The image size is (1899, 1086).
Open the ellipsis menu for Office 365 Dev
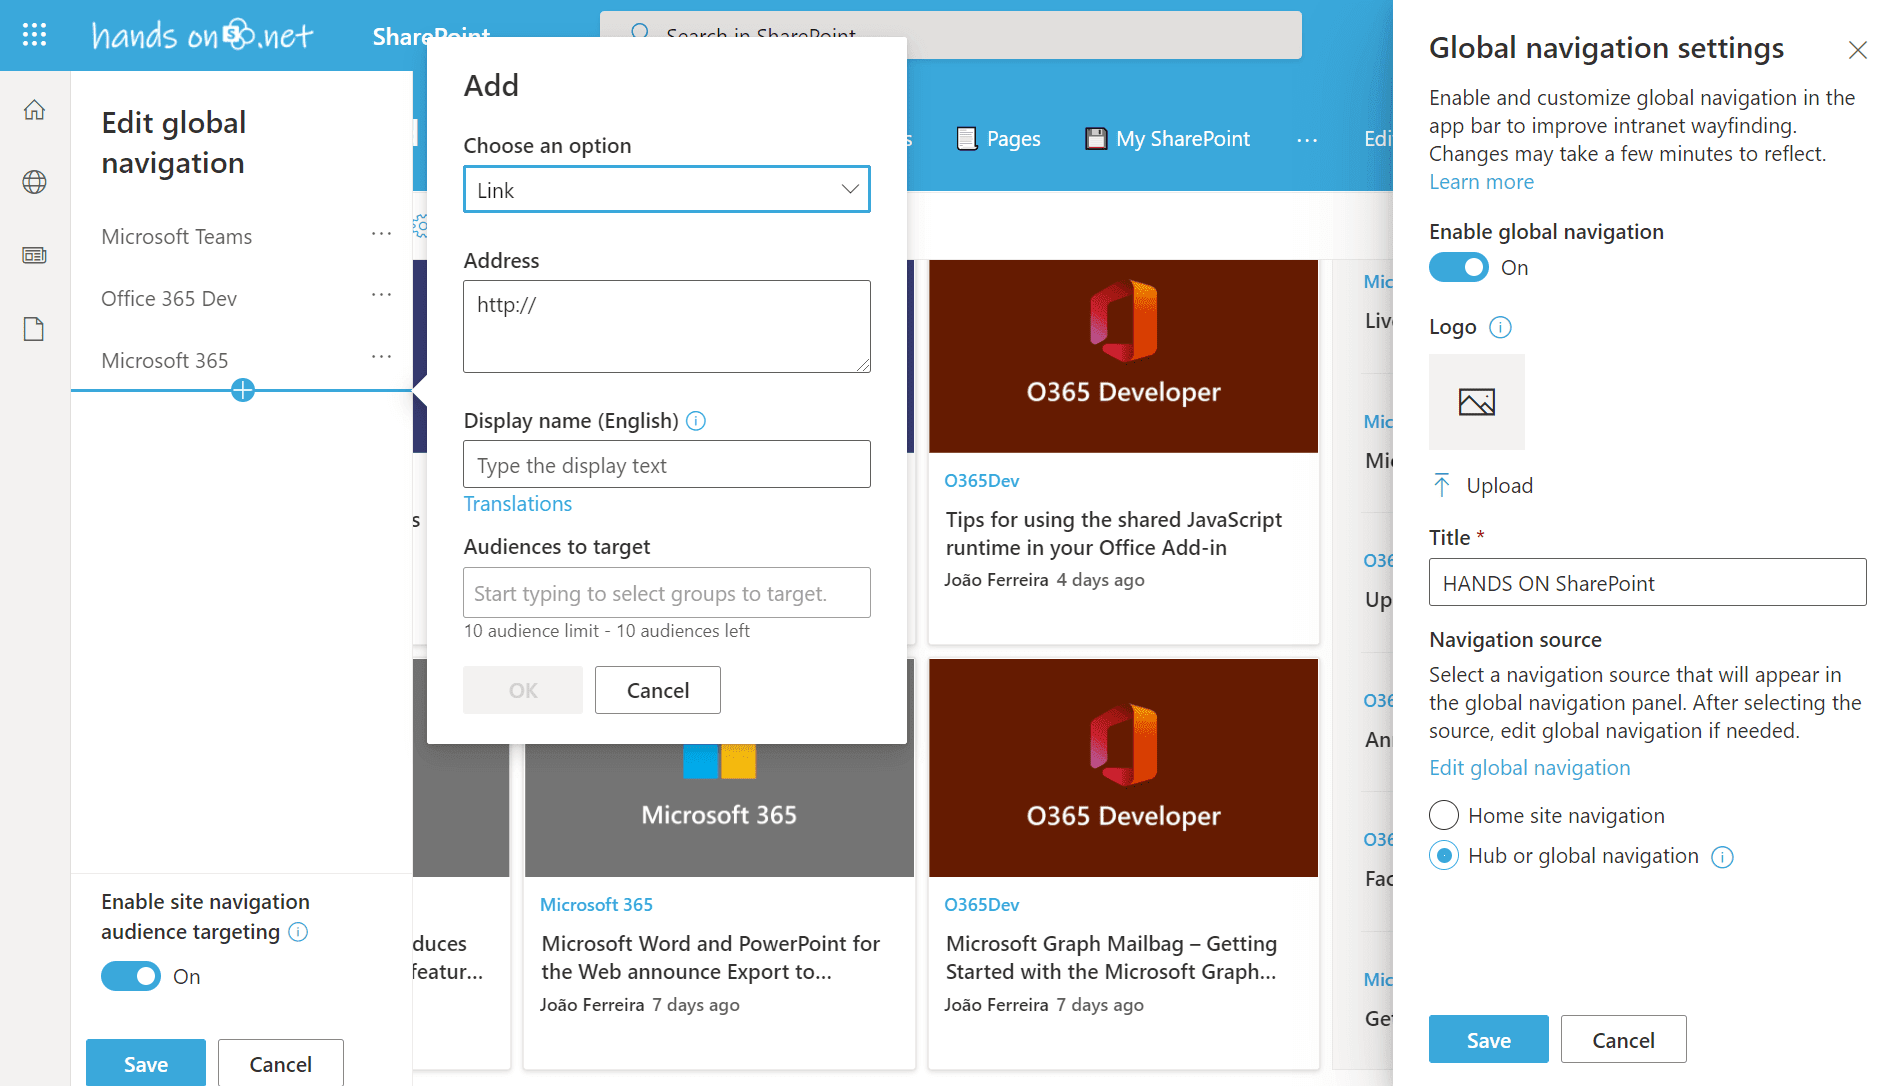tap(381, 296)
